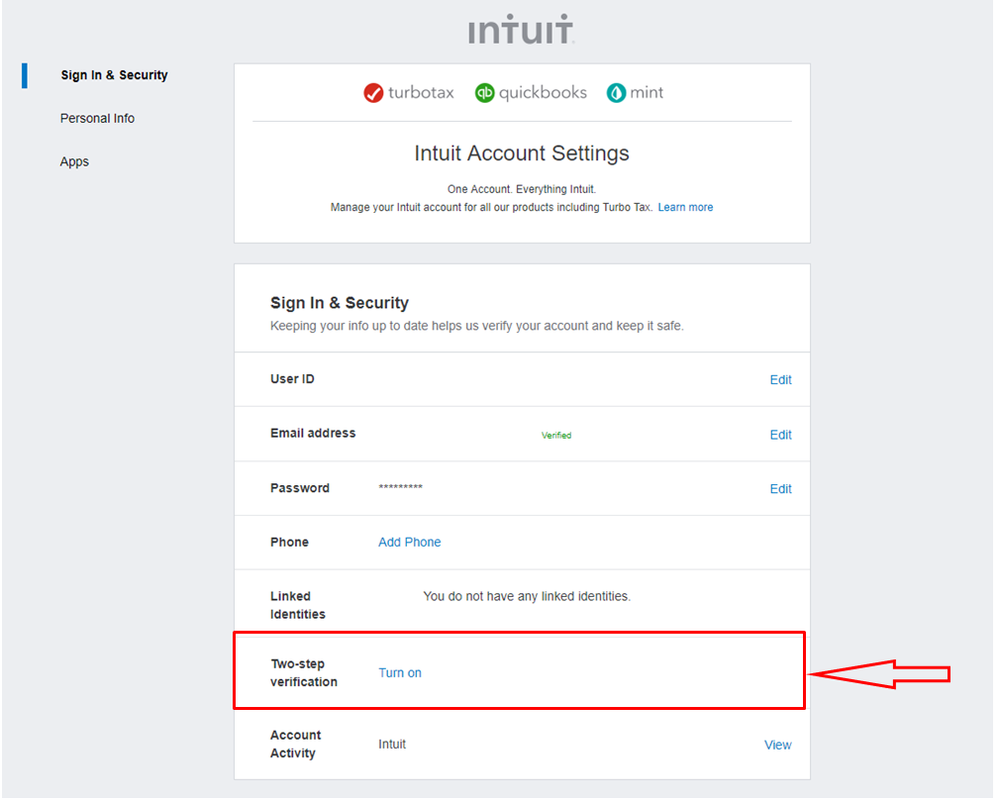The height and width of the screenshot is (804, 999).
Task: Turn on Two-step verification
Action: pos(400,673)
